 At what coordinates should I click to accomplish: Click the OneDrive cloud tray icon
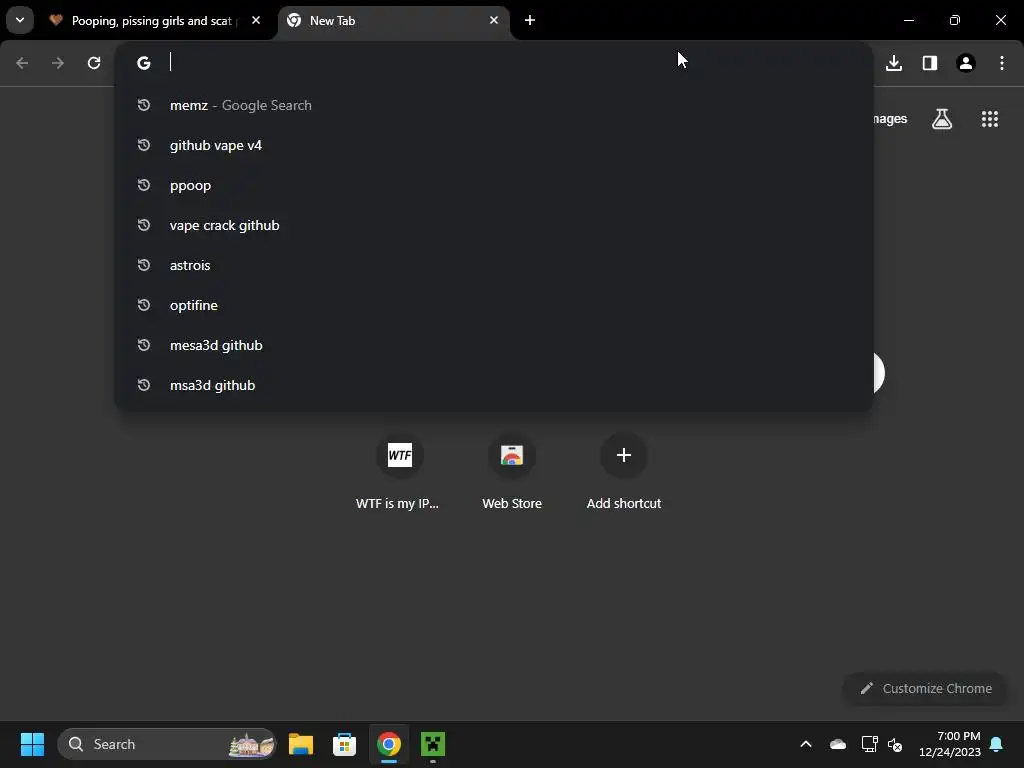pyautogui.click(x=838, y=744)
